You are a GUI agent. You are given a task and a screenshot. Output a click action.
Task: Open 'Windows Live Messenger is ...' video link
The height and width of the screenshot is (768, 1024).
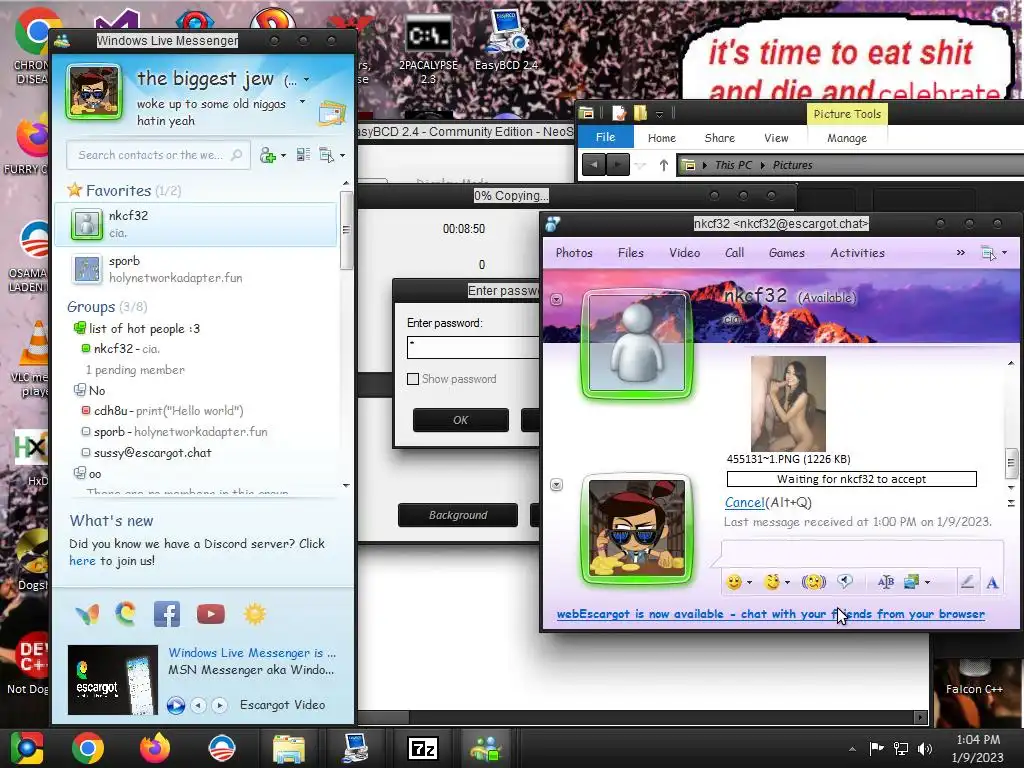tap(252, 652)
